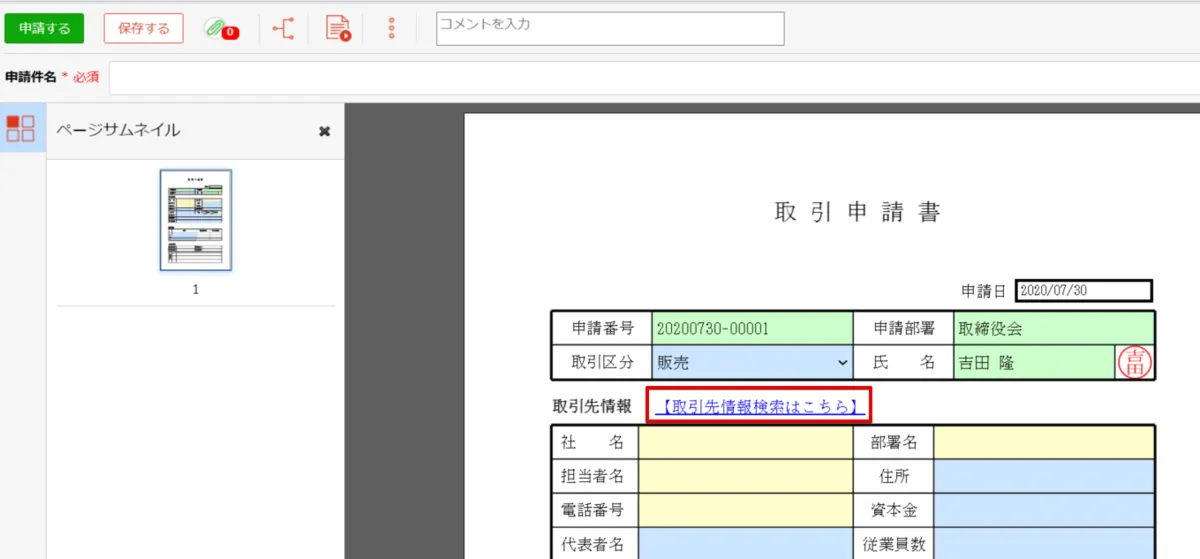Open the approval route flow icon
This screenshot has width=1200, height=559.
click(284, 29)
